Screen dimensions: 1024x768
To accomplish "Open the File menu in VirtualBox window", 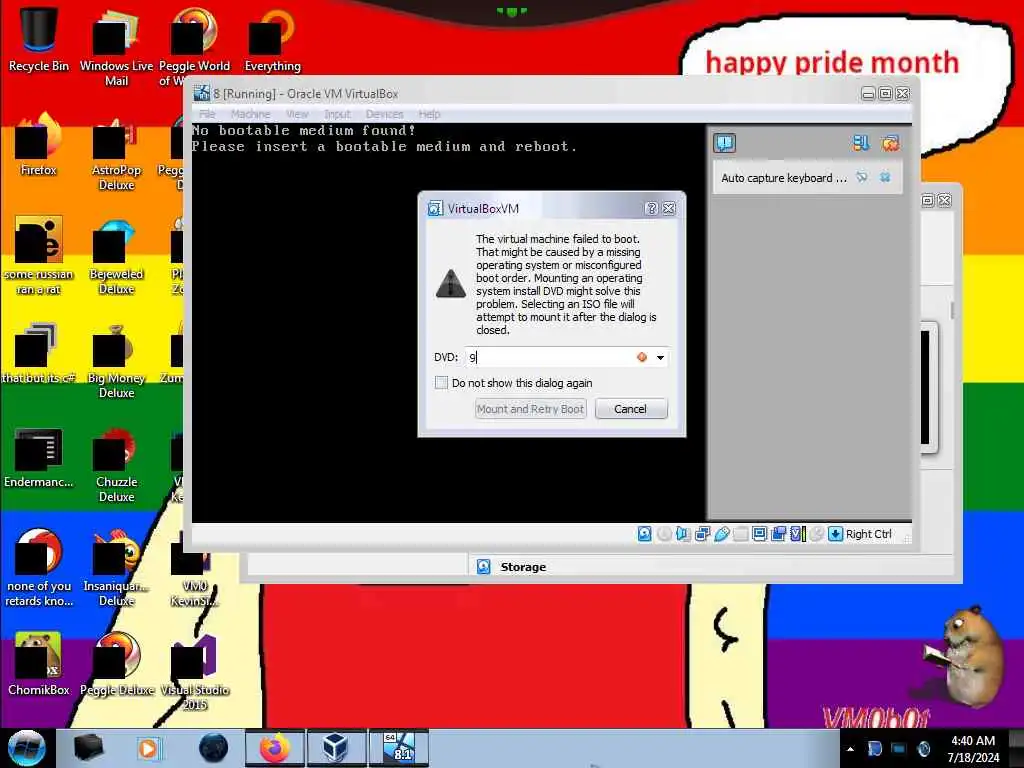I will point(208,114).
